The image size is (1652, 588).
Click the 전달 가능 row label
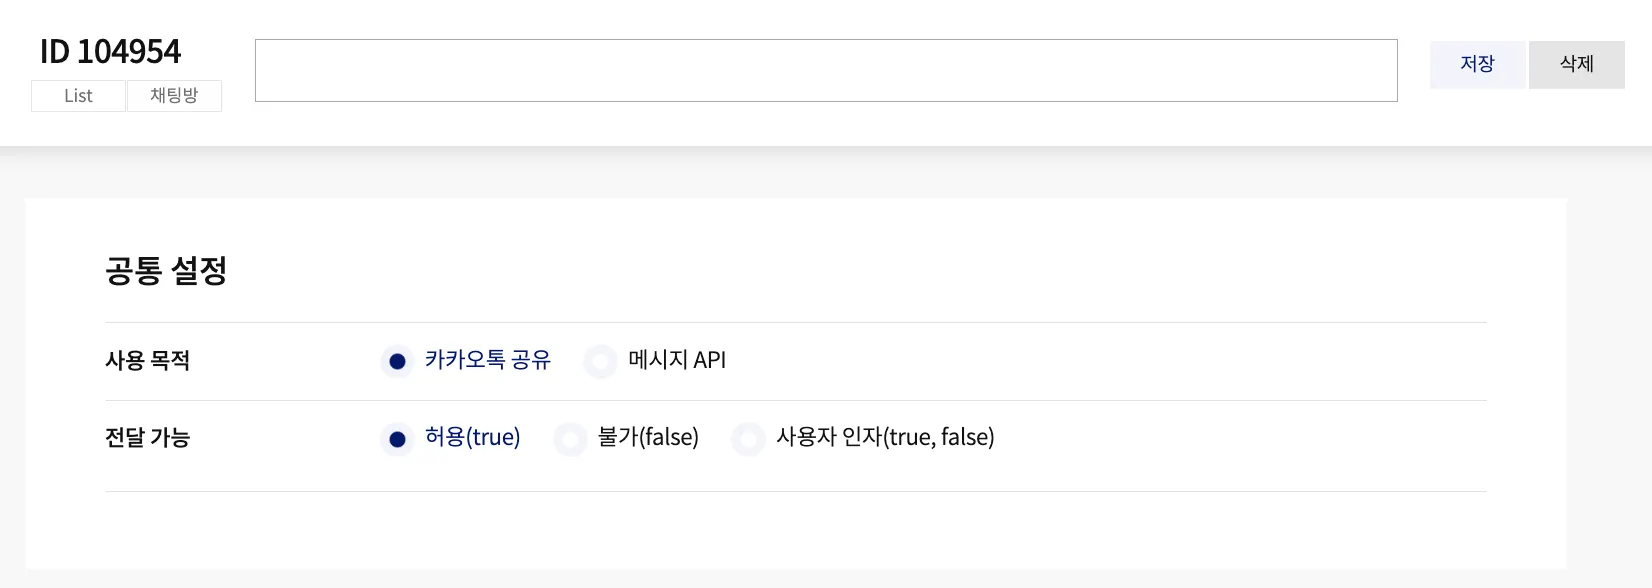point(148,438)
